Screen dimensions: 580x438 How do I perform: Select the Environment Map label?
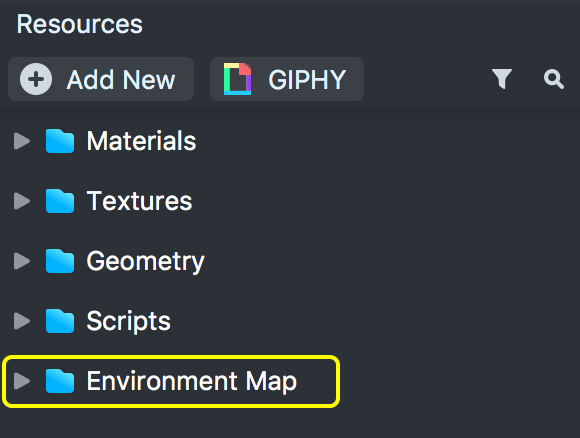(192, 381)
